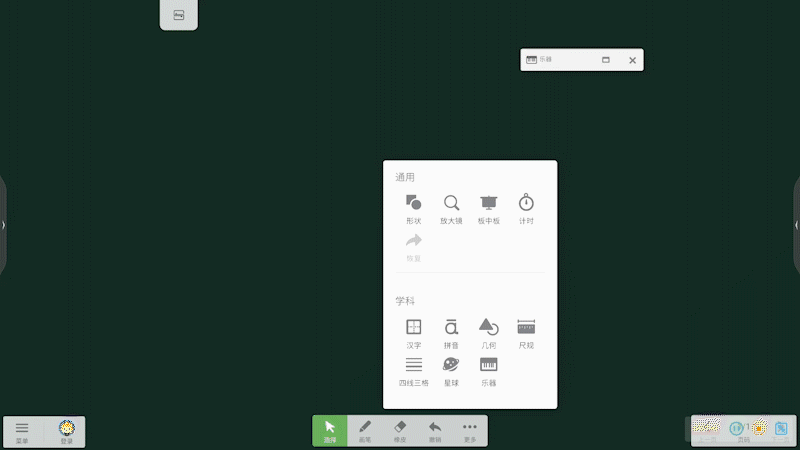This screenshot has height=450, width=800.
Task: Open the 汉字 Chinese character grid
Action: coord(413,332)
